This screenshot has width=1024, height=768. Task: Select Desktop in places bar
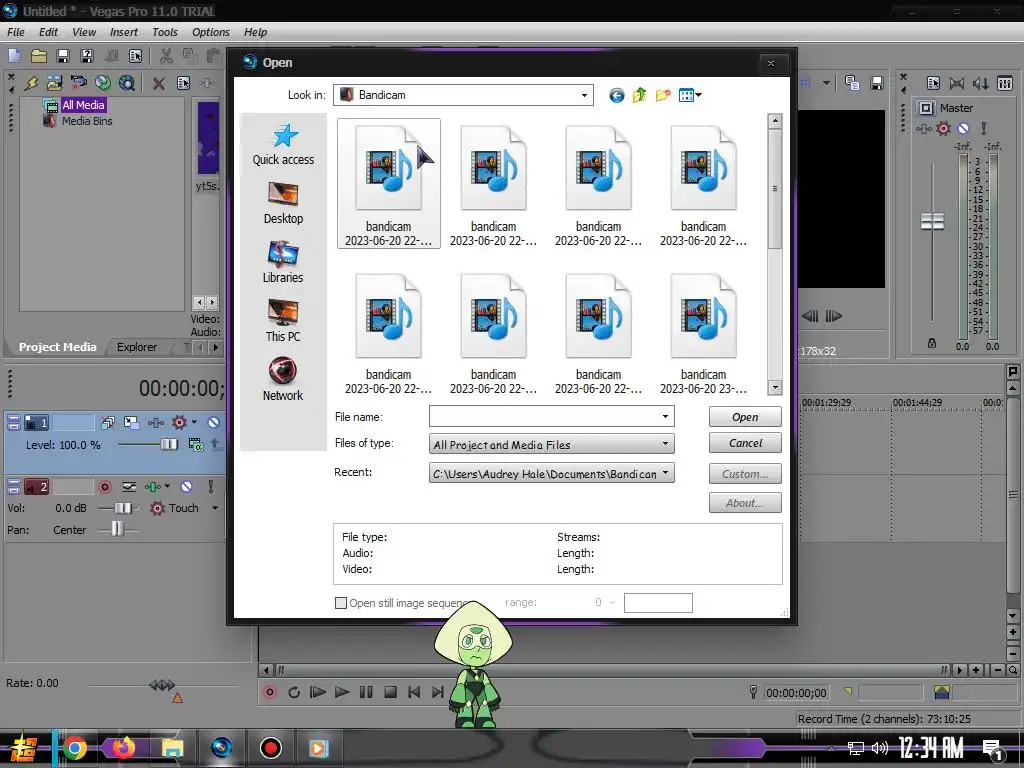click(x=283, y=204)
